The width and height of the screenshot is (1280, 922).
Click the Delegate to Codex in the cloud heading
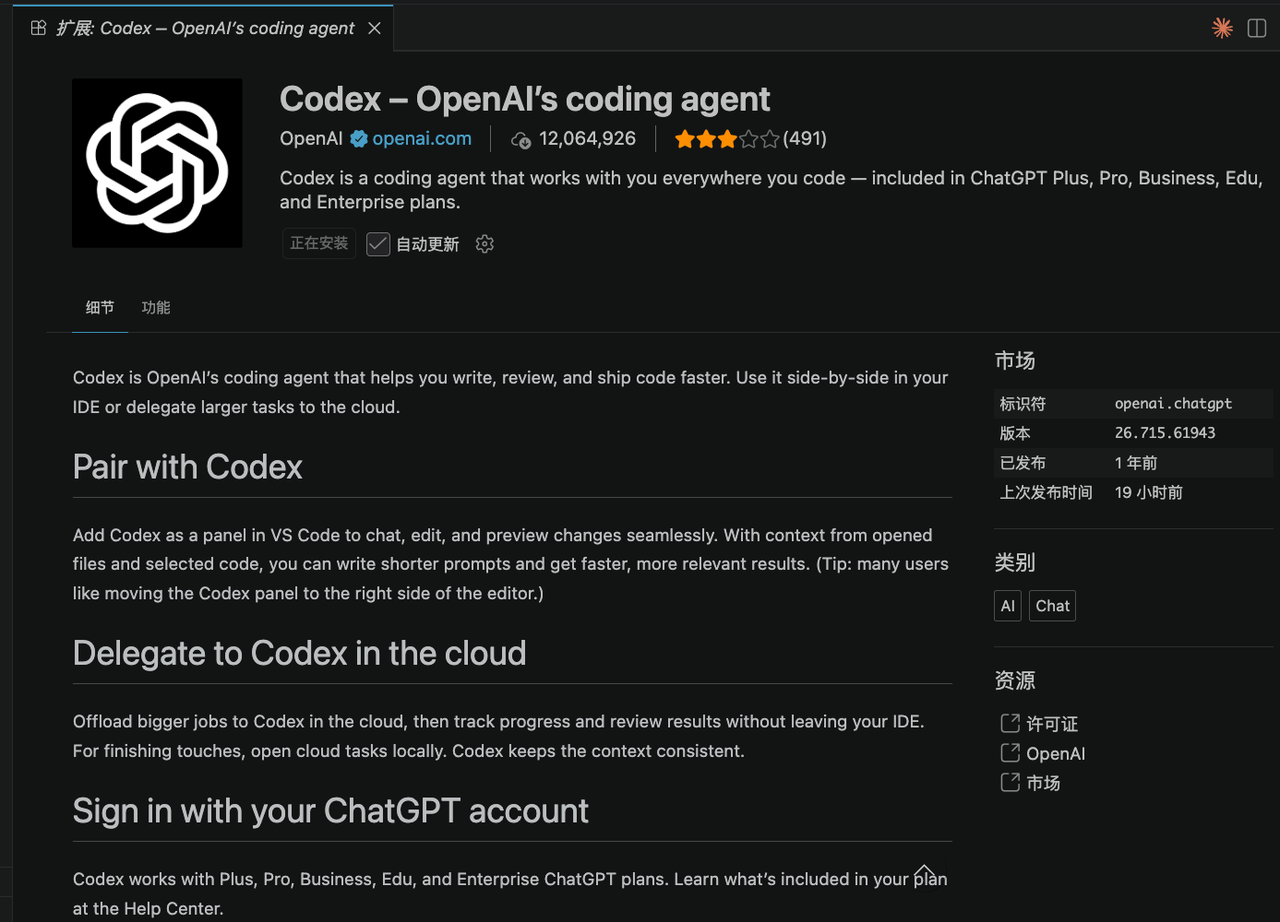click(300, 653)
